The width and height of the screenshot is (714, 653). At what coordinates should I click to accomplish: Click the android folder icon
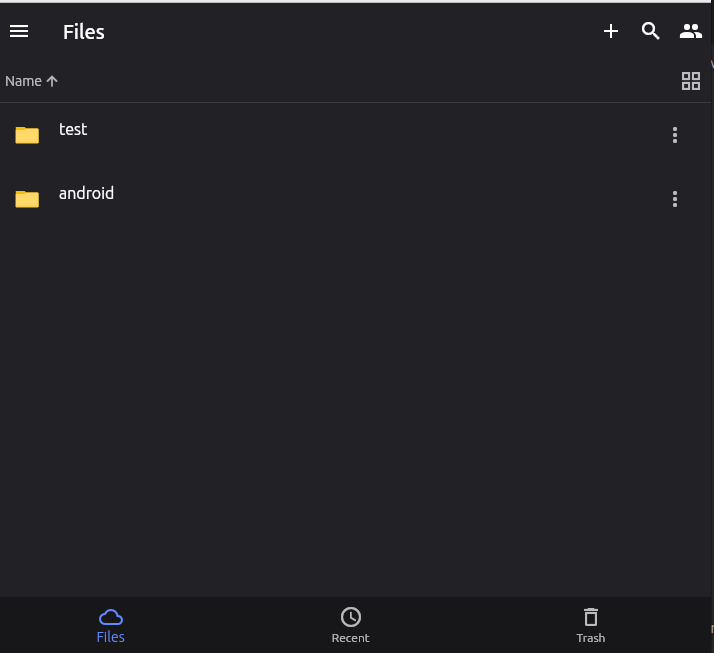point(27,199)
